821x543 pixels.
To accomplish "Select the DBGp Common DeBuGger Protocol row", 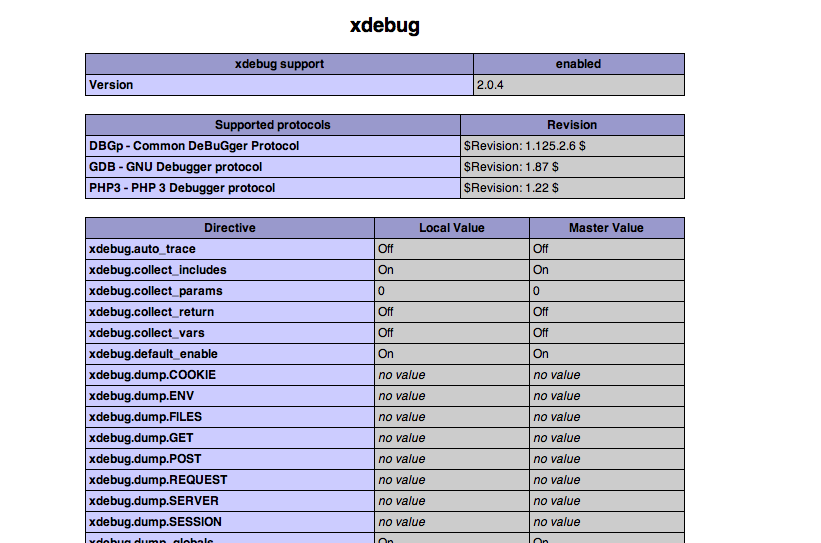I will coord(385,146).
